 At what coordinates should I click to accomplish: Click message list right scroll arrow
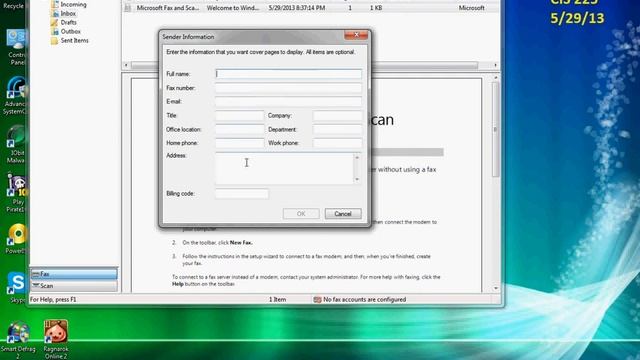(496, 65)
